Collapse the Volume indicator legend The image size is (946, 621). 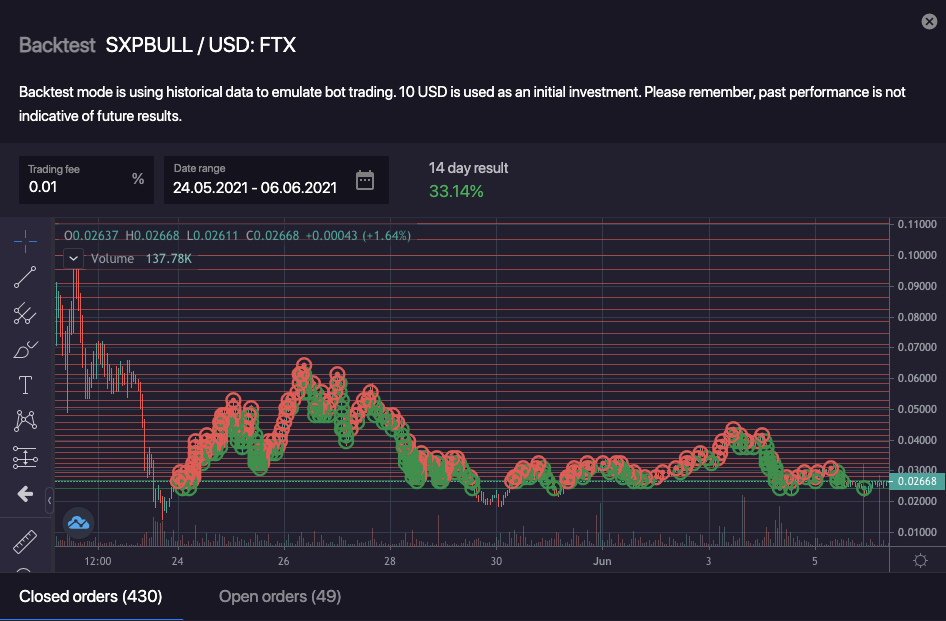click(x=74, y=258)
